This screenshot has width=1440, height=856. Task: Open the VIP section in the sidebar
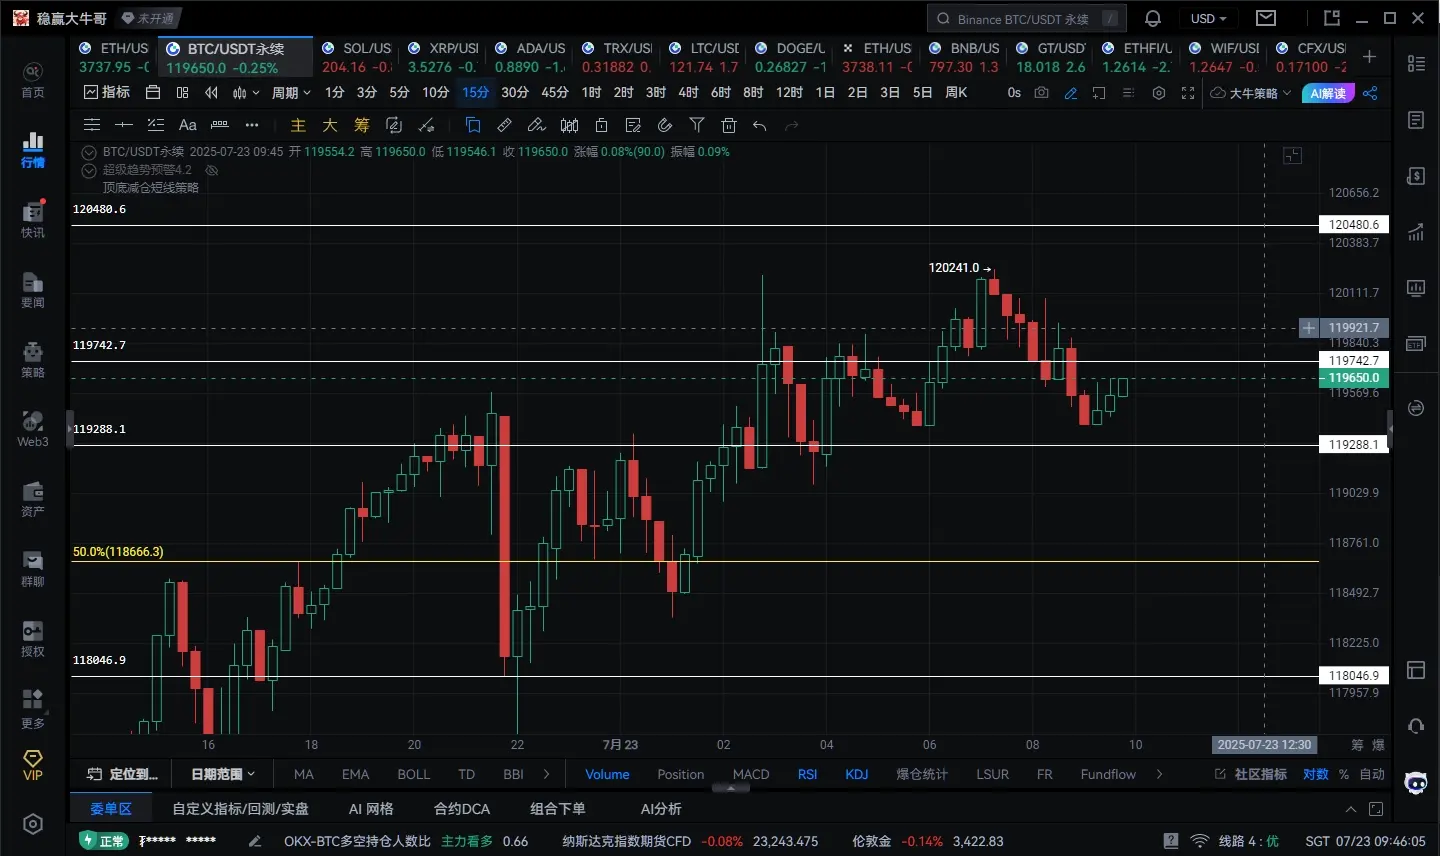click(33, 765)
